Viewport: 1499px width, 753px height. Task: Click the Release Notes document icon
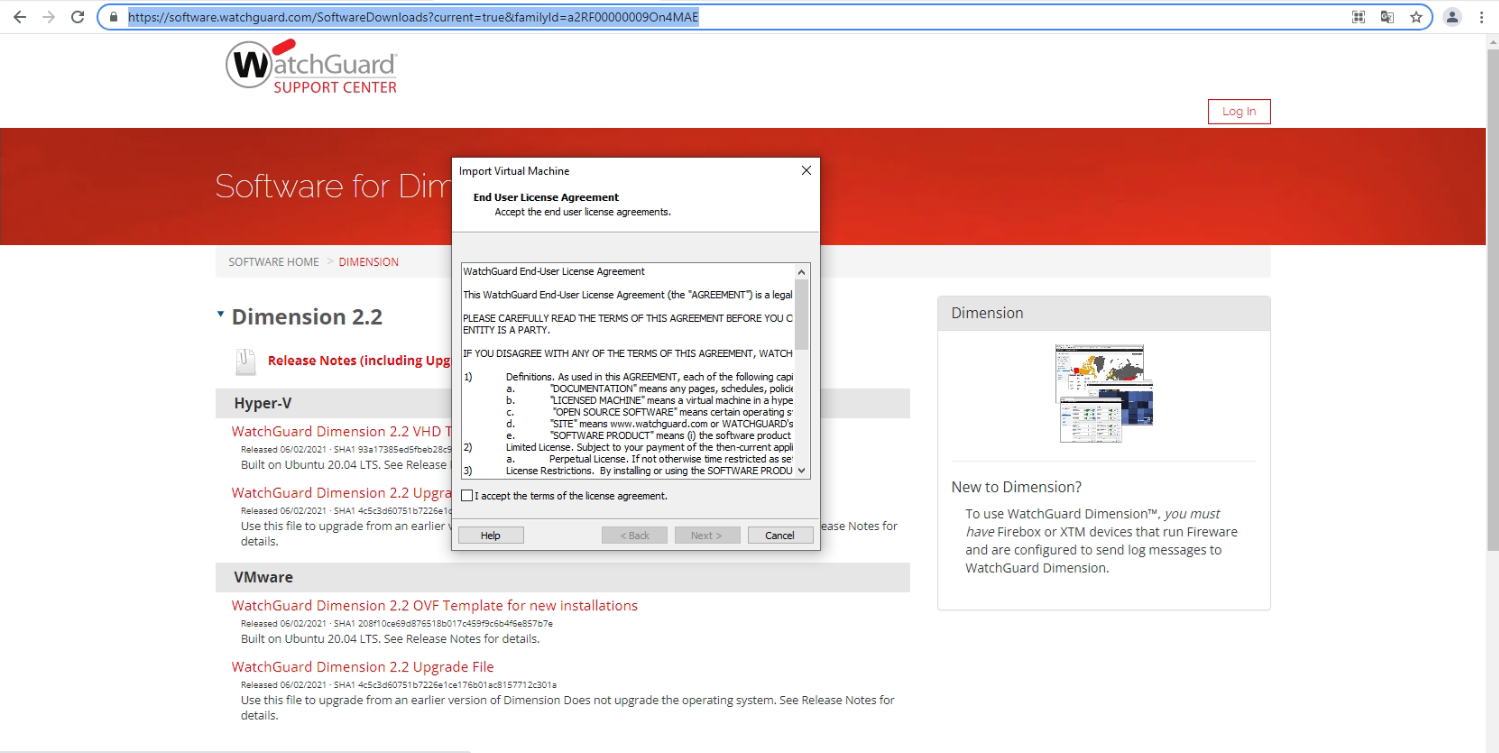point(245,361)
